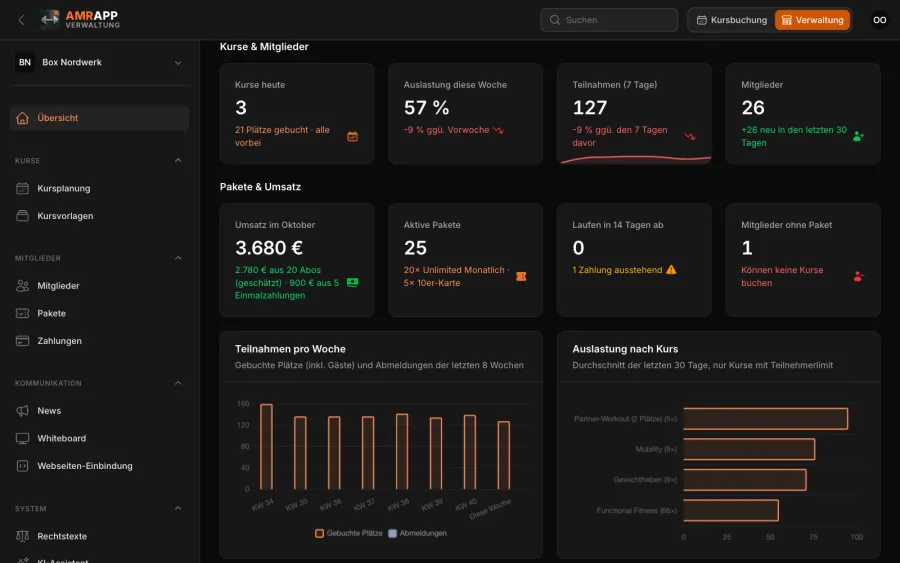
Task: Open Whiteboard in sidebar
Action: [99, 438]
